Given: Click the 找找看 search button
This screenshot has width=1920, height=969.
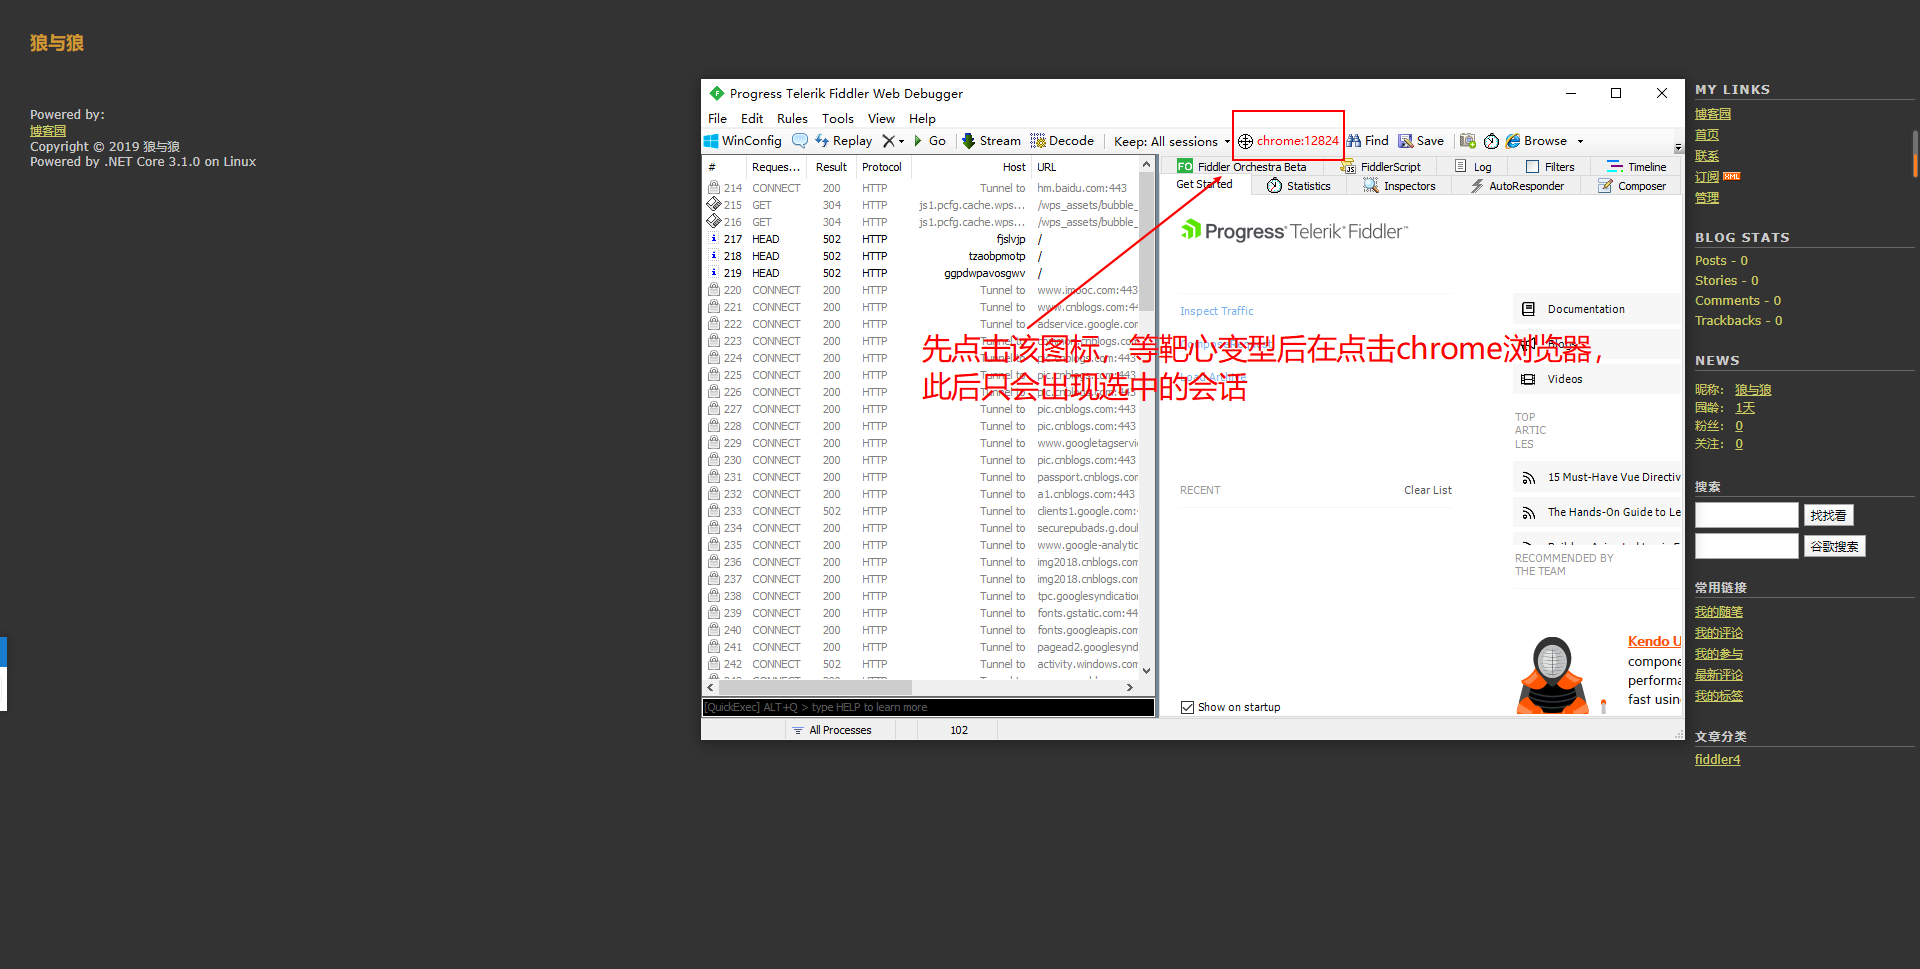Looking at the screenshot, I should point(1828,515).
